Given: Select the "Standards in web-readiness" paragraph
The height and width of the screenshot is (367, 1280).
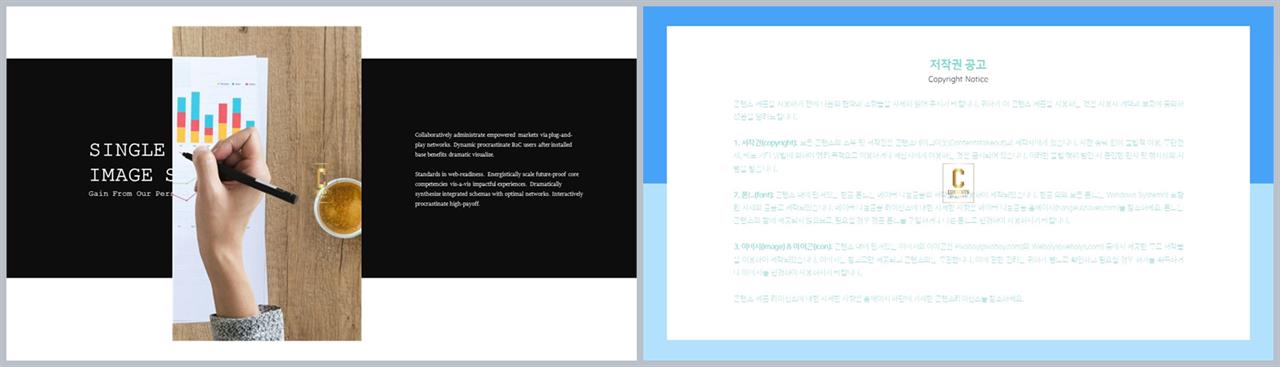Looking at the screenshot, I should pyautogui.click(x=499, y=188).
